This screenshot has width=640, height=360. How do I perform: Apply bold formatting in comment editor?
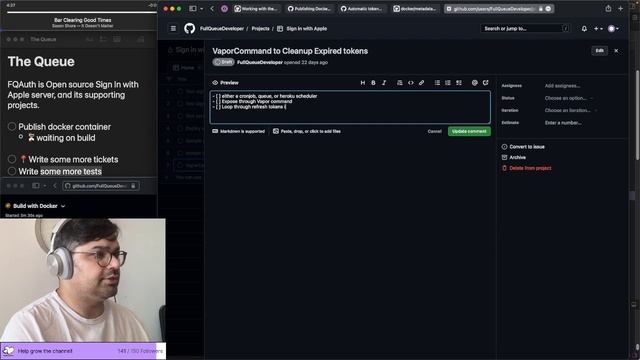click(x=373, y=82)
